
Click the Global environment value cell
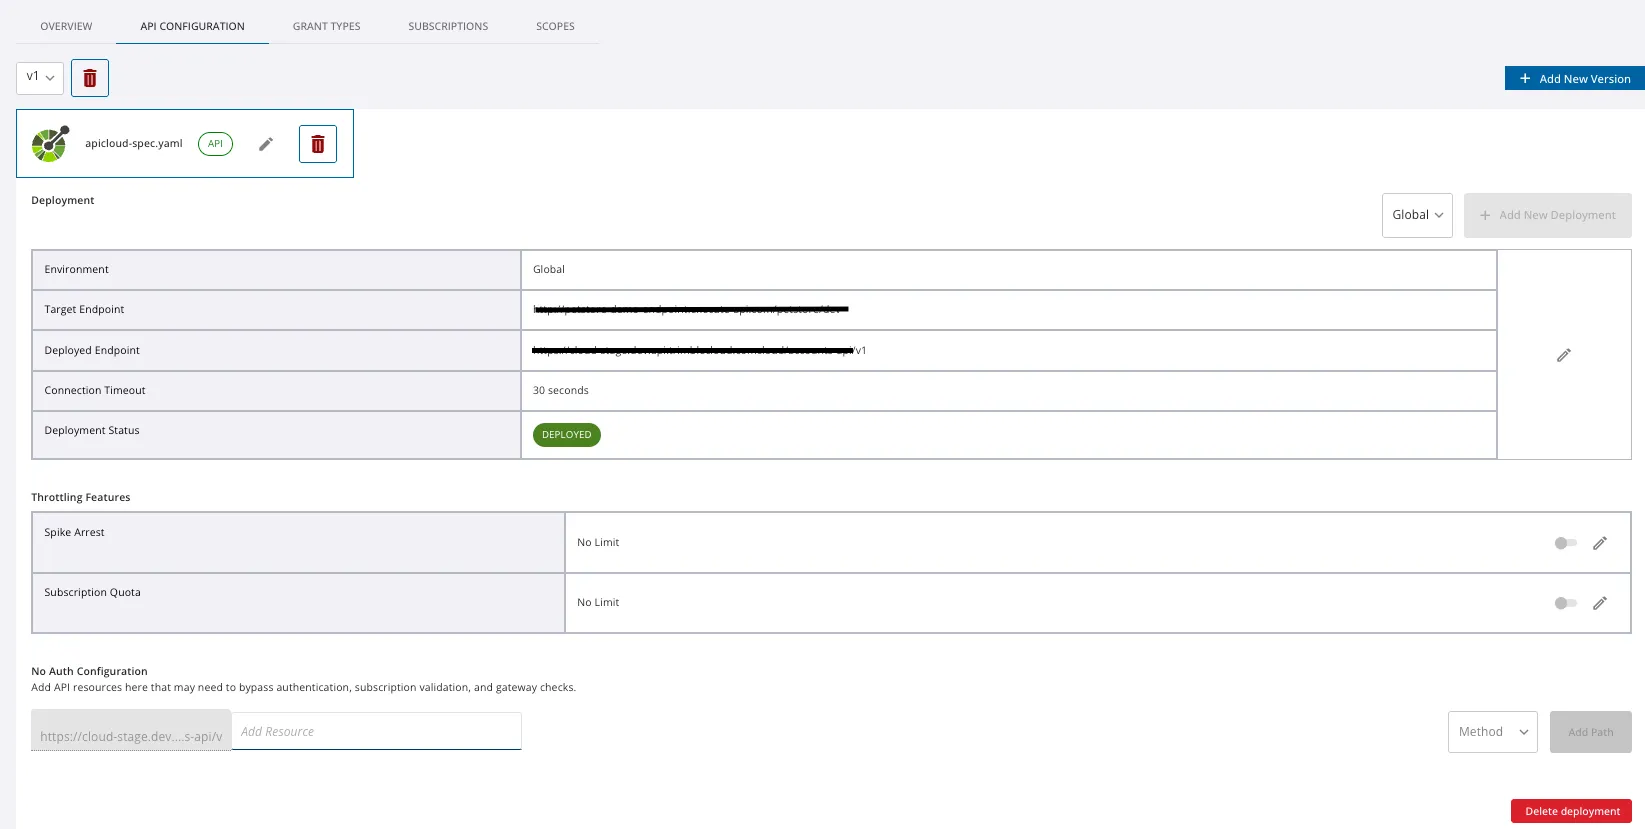1009,270
